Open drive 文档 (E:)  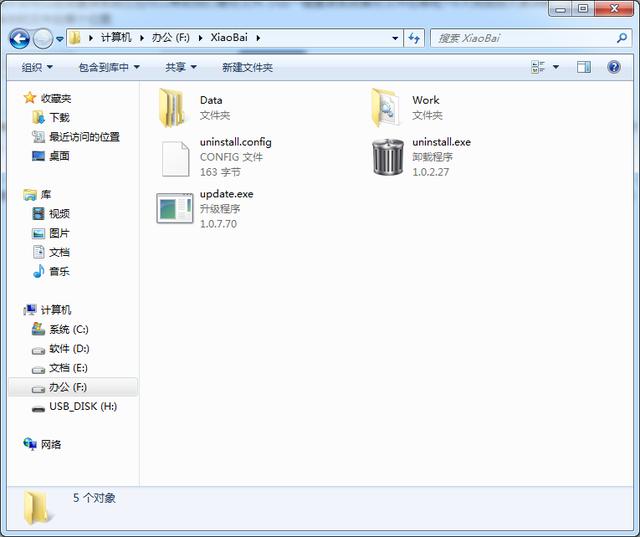click(69, 368)
